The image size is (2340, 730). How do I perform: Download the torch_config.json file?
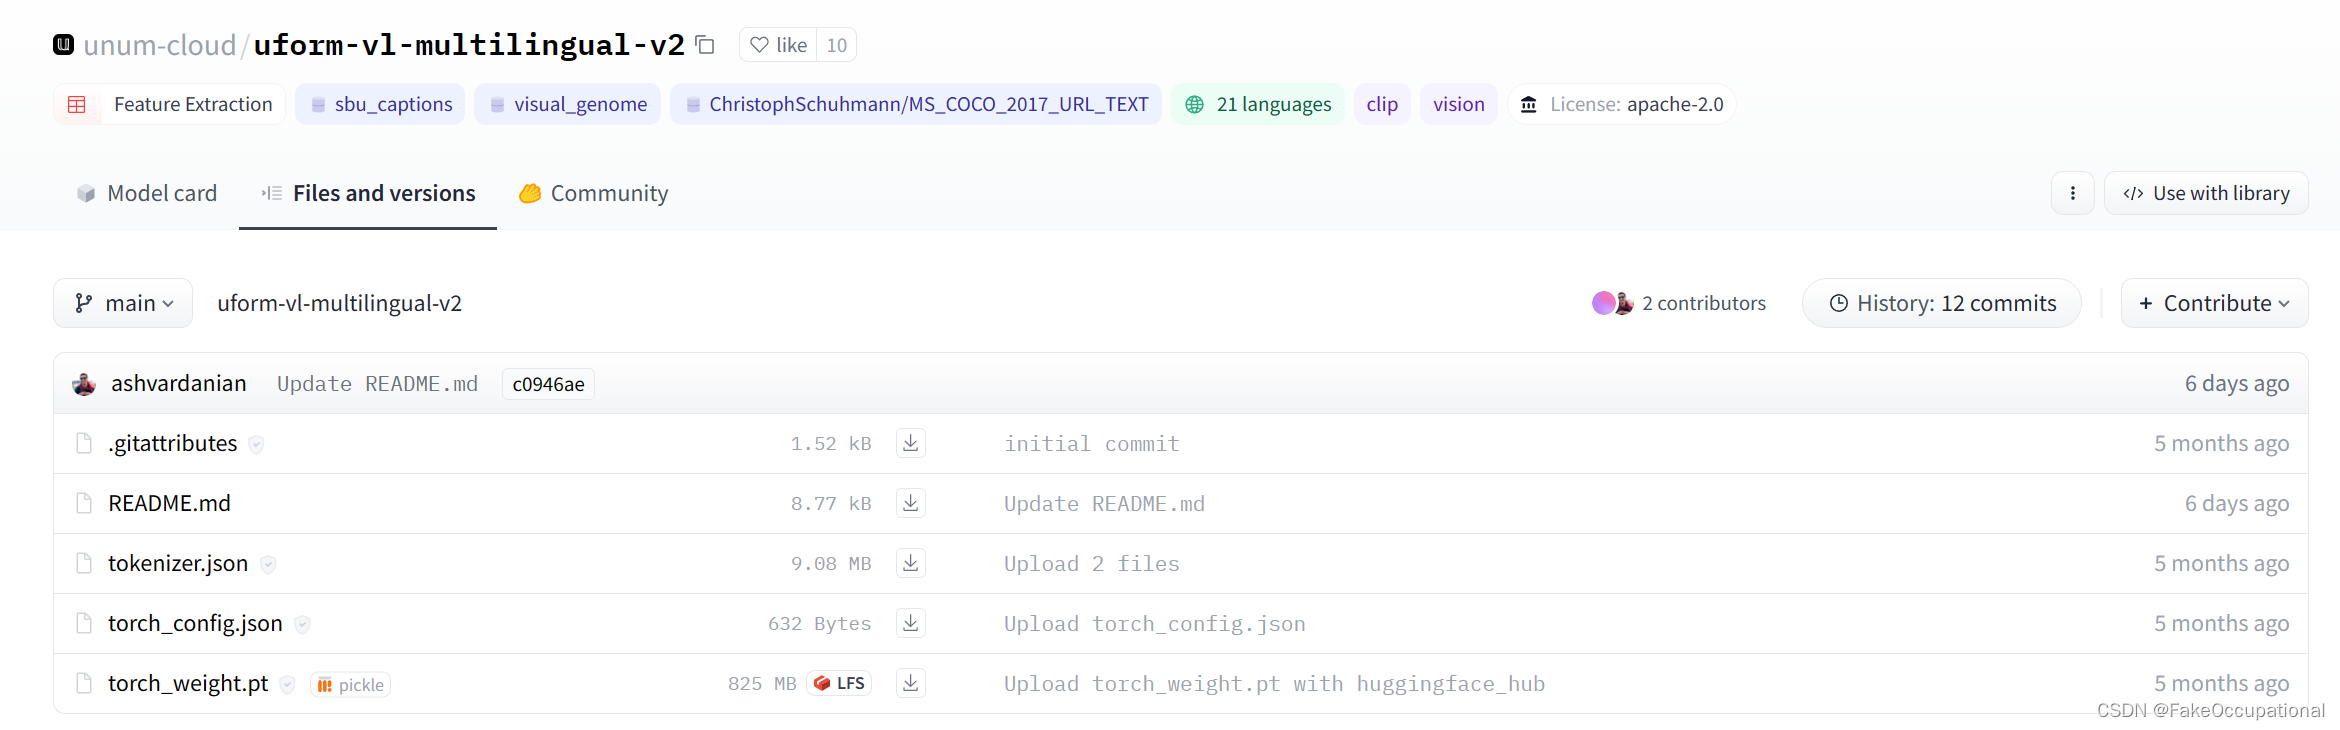tap(910, 623)
